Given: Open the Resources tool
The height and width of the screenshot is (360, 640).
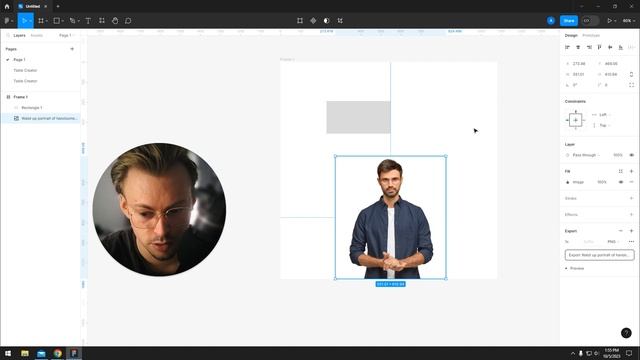Looking at the screenshot, I should [102, 20].
